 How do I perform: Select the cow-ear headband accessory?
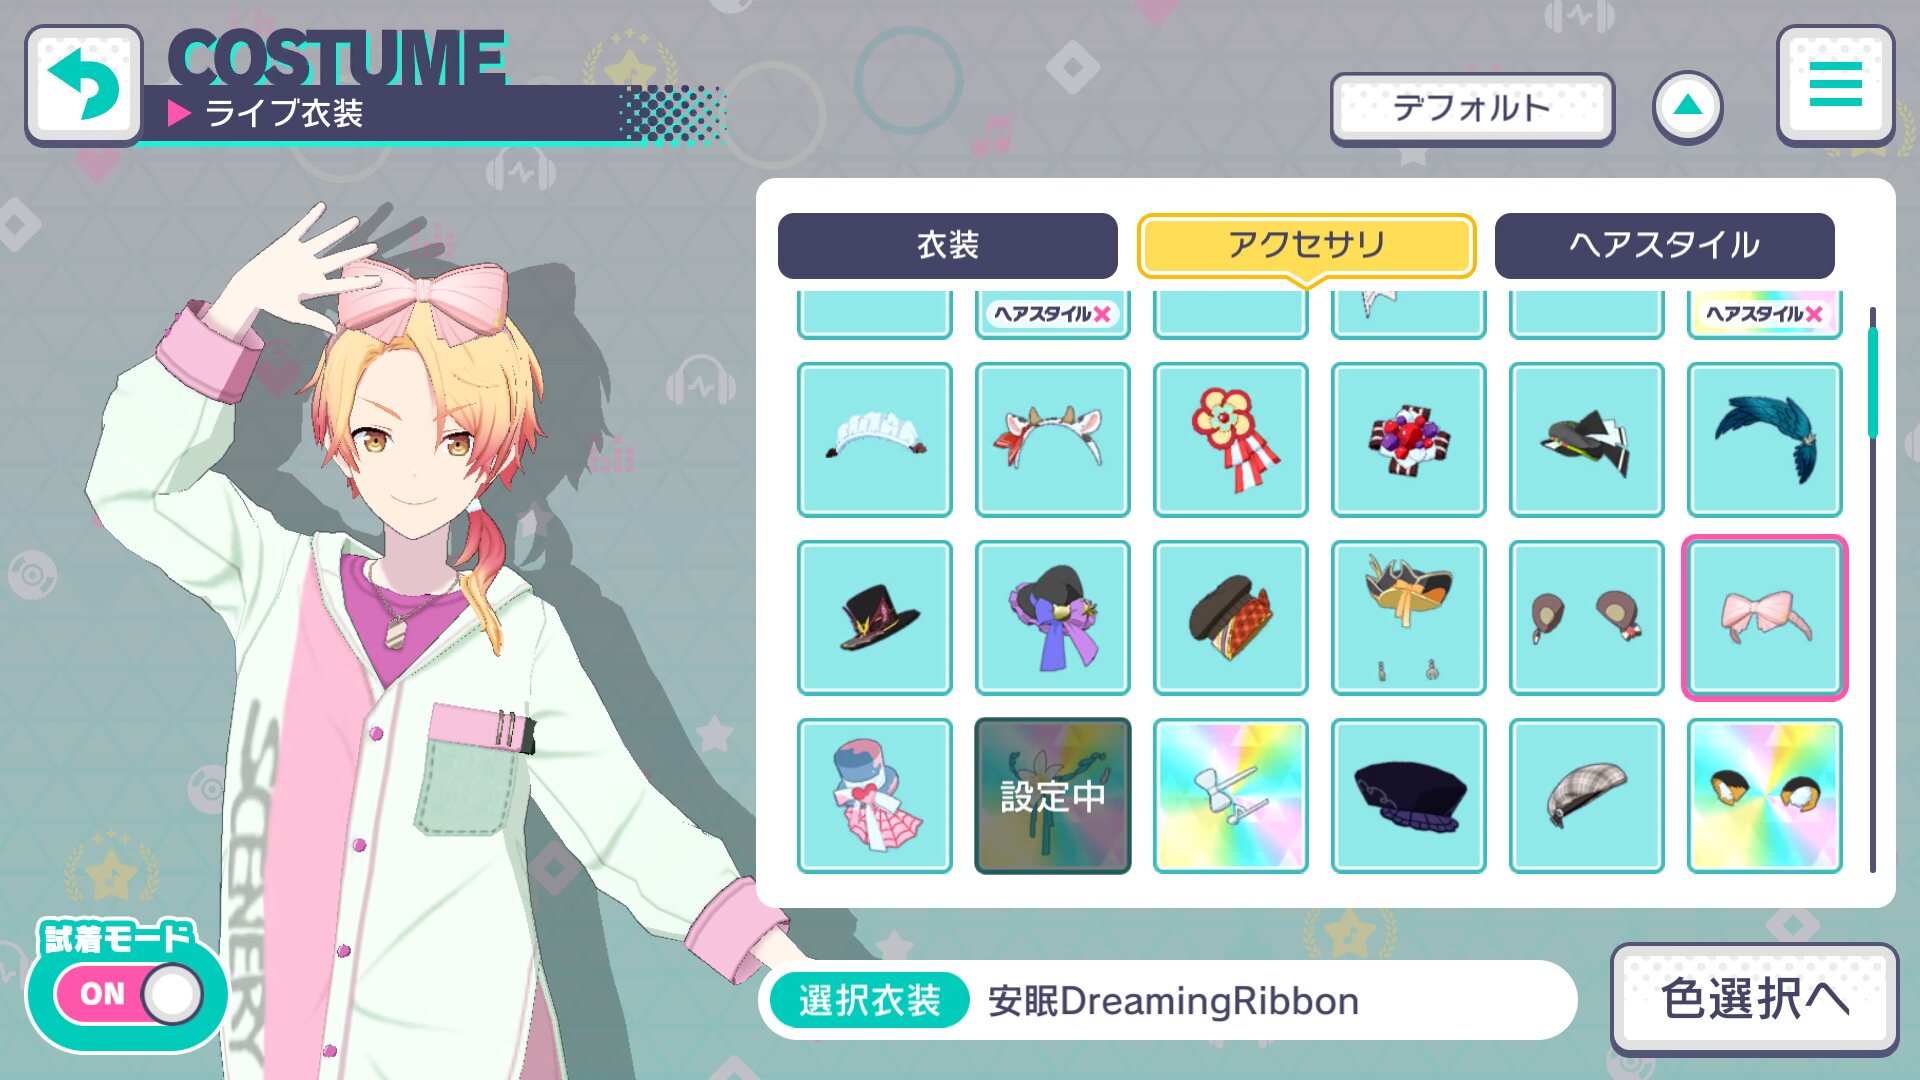1053,439
